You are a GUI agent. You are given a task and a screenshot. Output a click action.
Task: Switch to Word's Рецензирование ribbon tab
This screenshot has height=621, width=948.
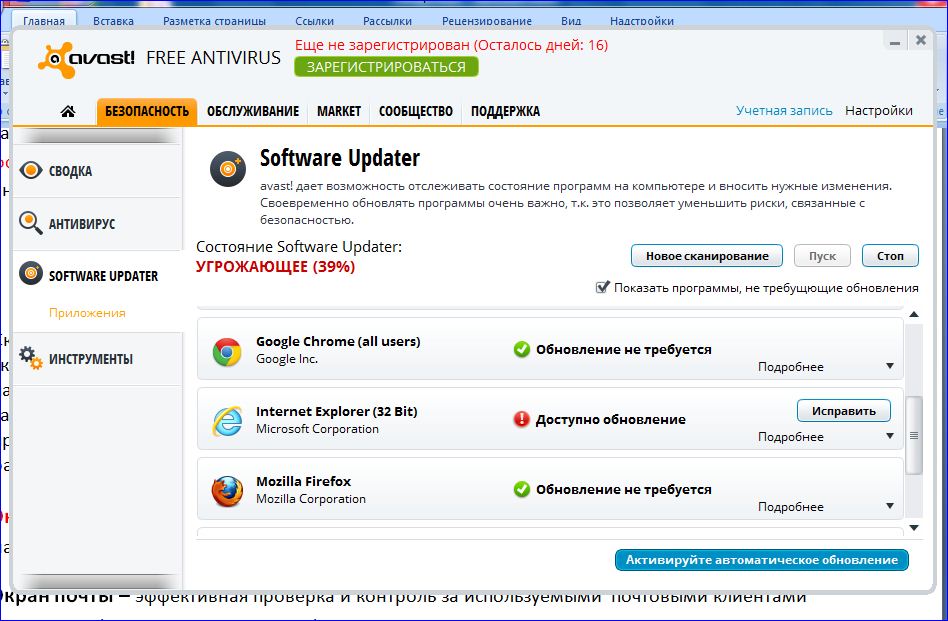click(487, 21)
